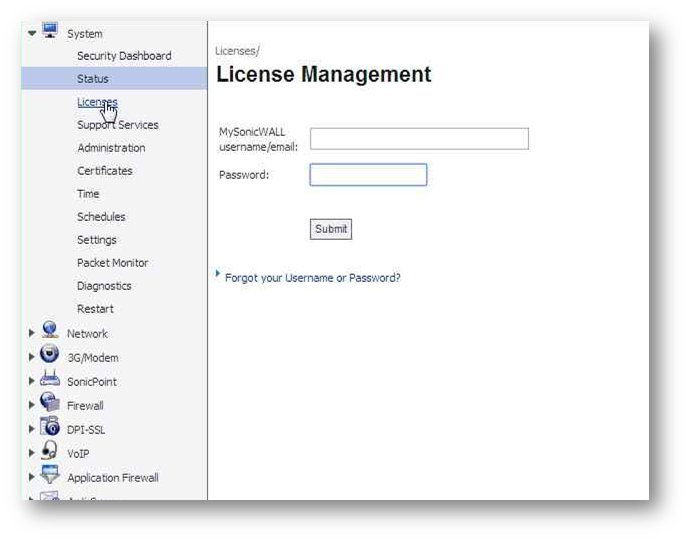Open Forgot your Username or Password link
This screenshot has width=691, height=542.
[312, 278]
